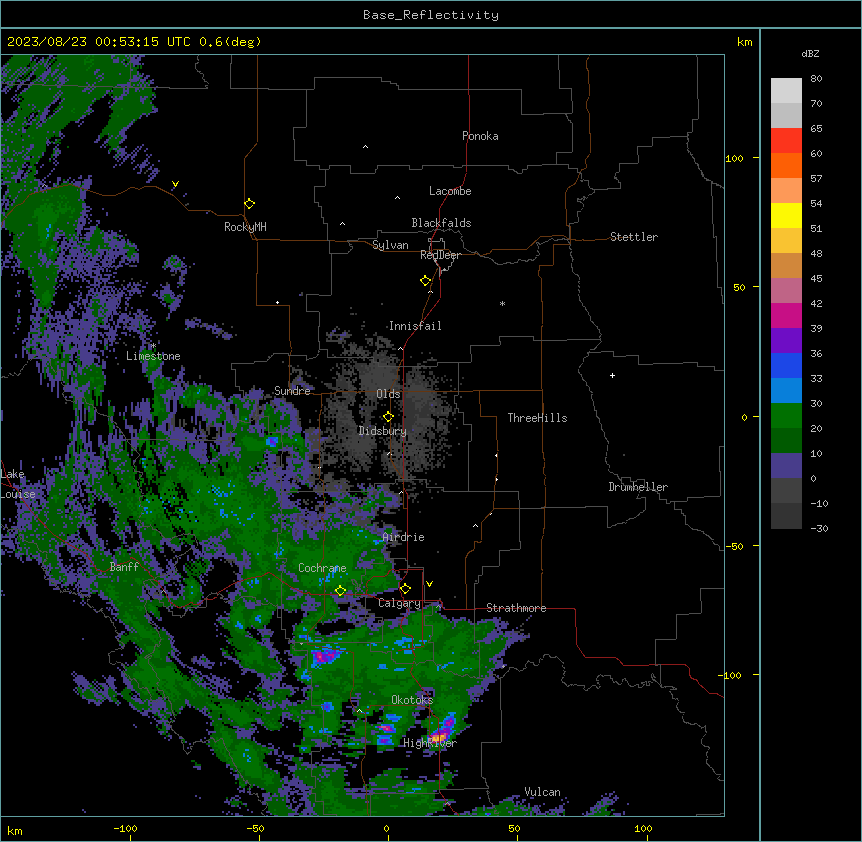The height and width of the screenshot is (842, 862).
Task: Click the RockyMH label
Action: 245,226
